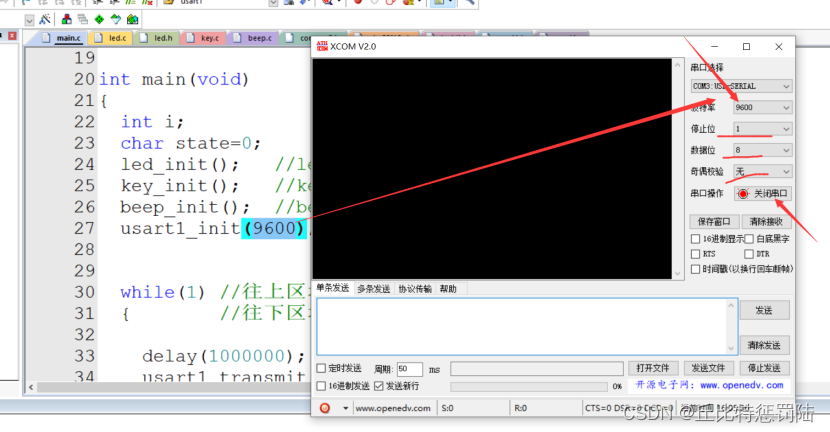Enable the 16进制显示 checkbox
Image resolution: width=830 pixels, height=432 pixels.
point(696,239)
